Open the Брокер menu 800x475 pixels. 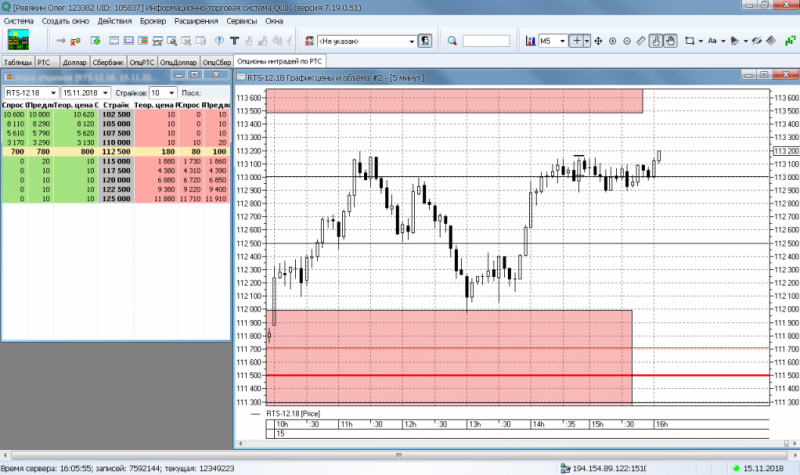coord(153,21)
